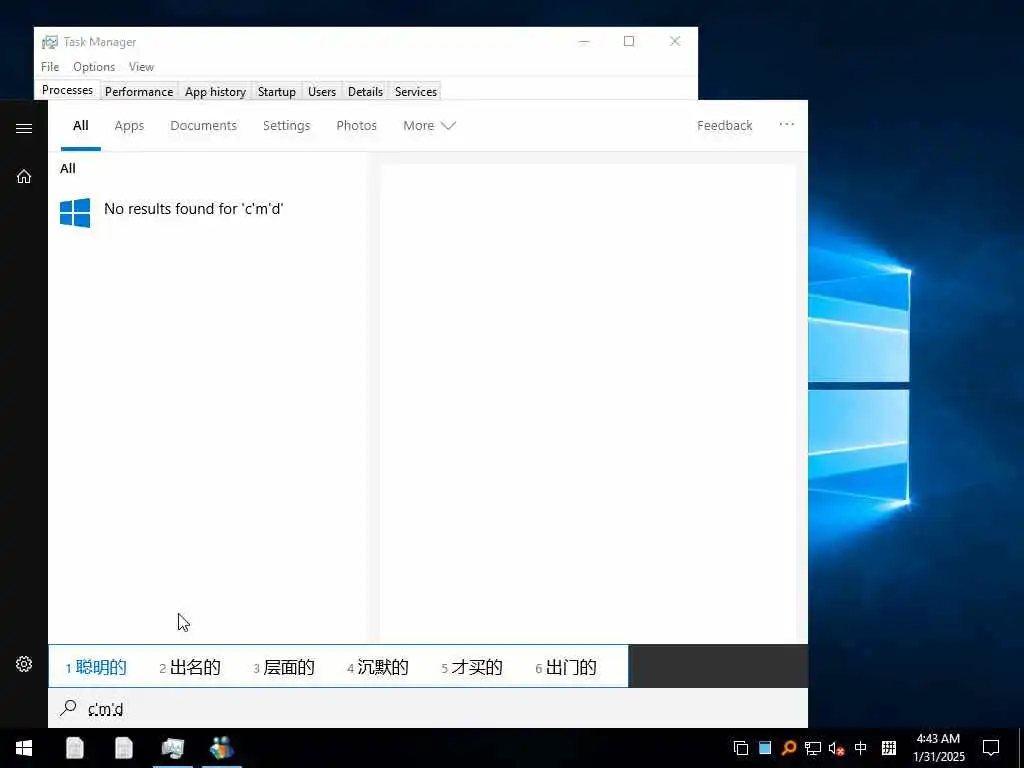This screenshot has height=768, width=1024.
Task: Switch to Services tab in Task Manager
Action: 416,91
